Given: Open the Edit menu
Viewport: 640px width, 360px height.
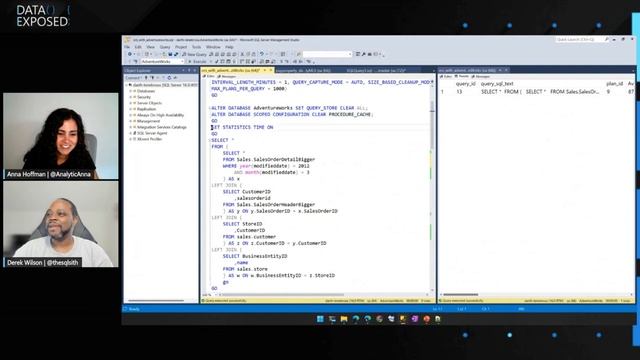Looking at the screenshot, I should click(x=138, y=47).
